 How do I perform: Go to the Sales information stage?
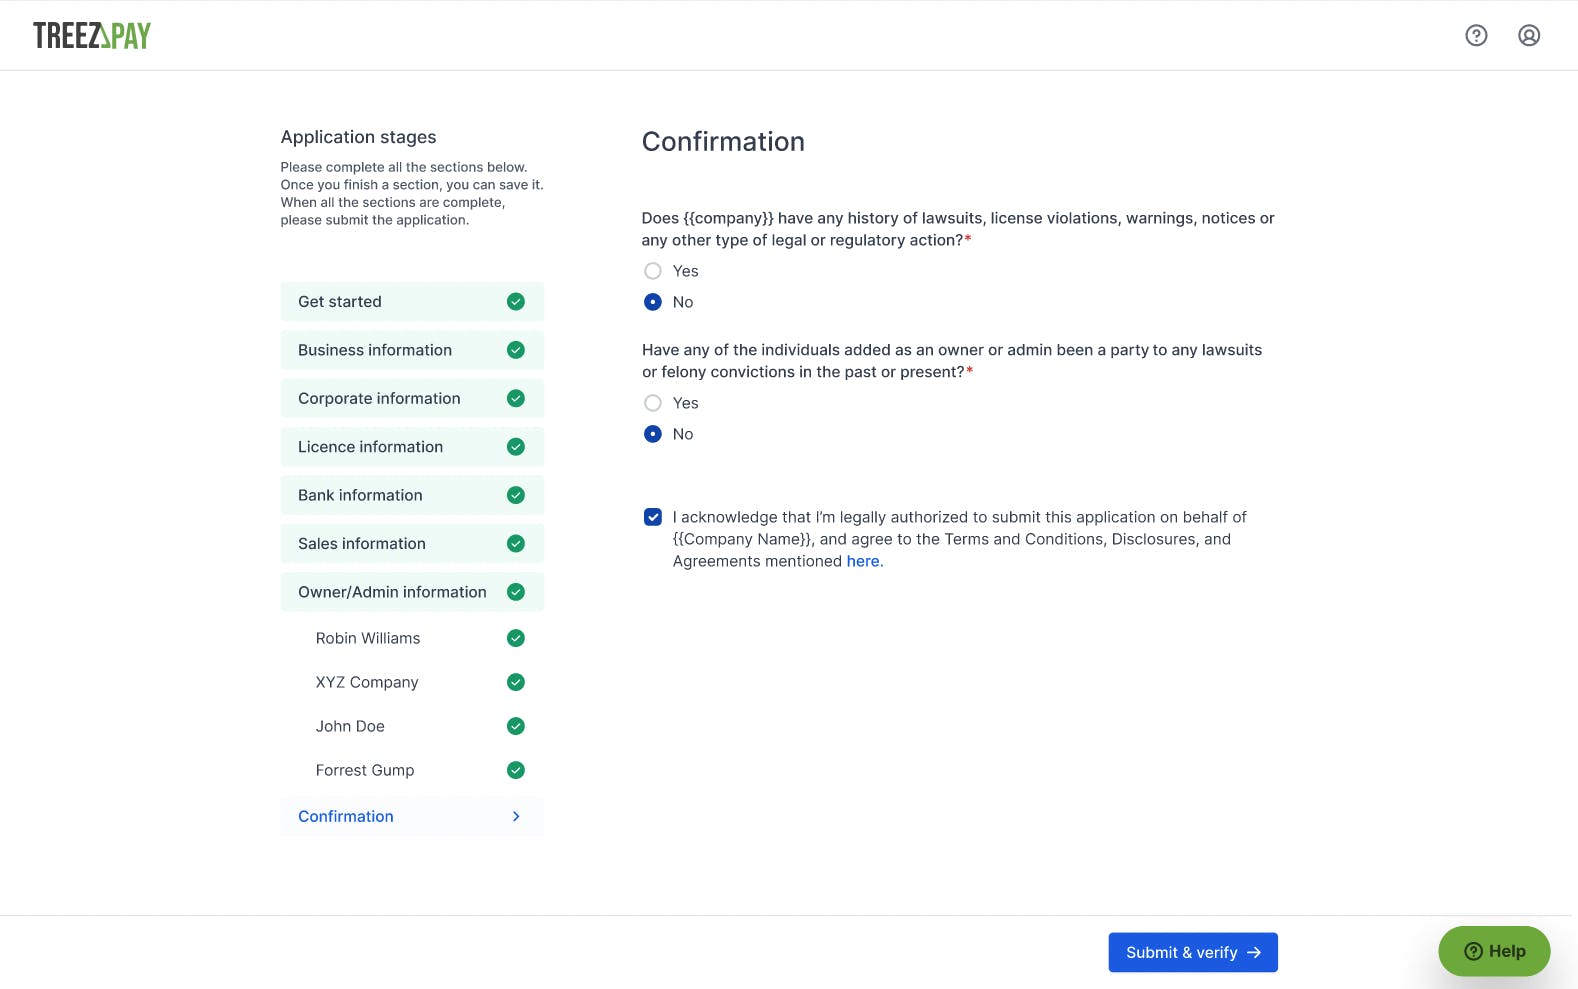pyautogui.click(x=362, y=544)
